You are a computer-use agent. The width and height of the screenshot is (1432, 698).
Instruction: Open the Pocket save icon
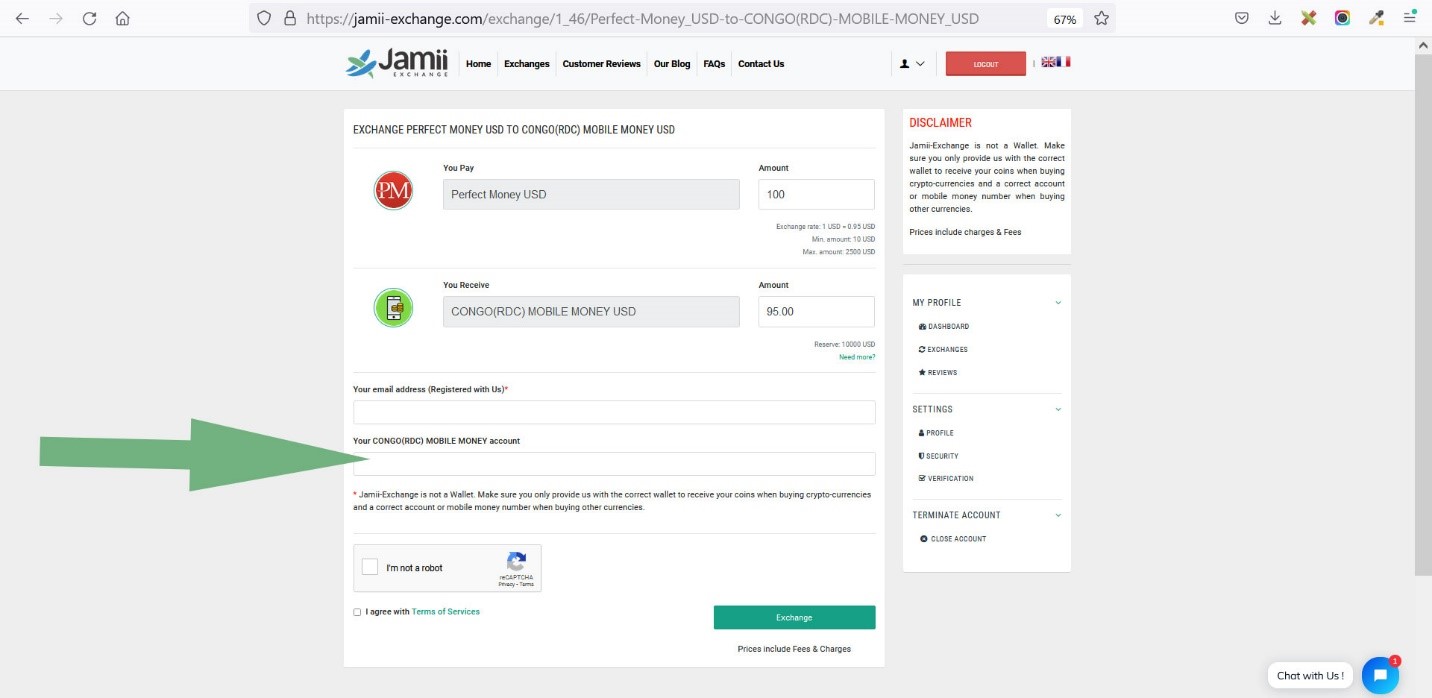tap(1241, 18)
